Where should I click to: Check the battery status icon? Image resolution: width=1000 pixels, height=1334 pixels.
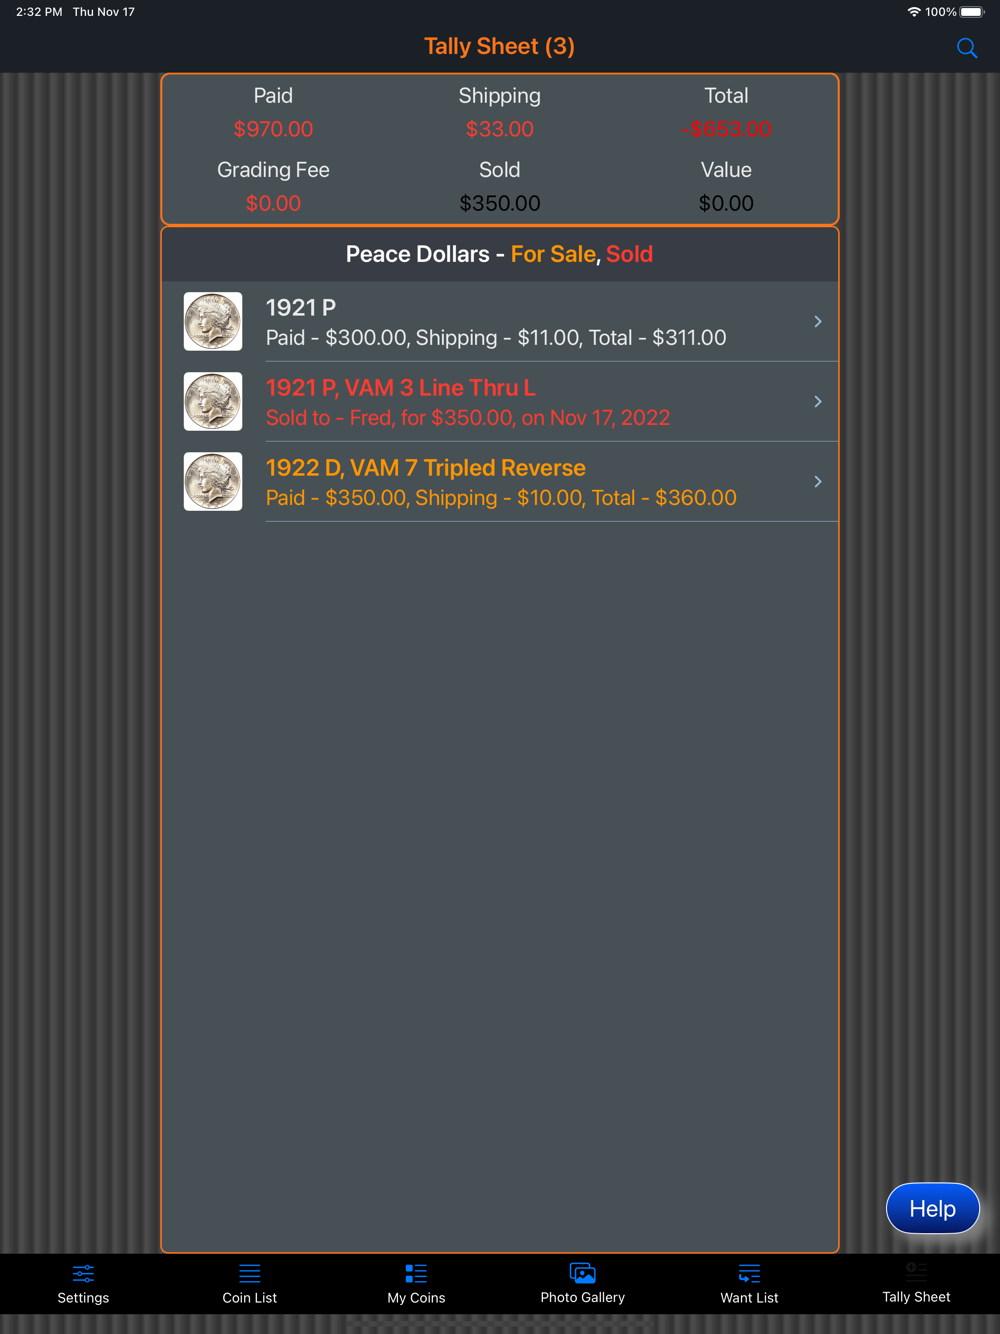pyautogui.click(x=972, y=12)
